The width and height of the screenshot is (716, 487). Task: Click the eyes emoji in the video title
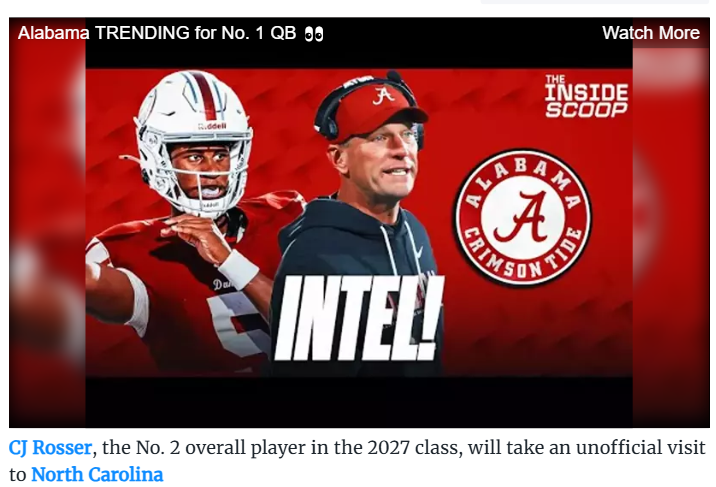[314, 34]
